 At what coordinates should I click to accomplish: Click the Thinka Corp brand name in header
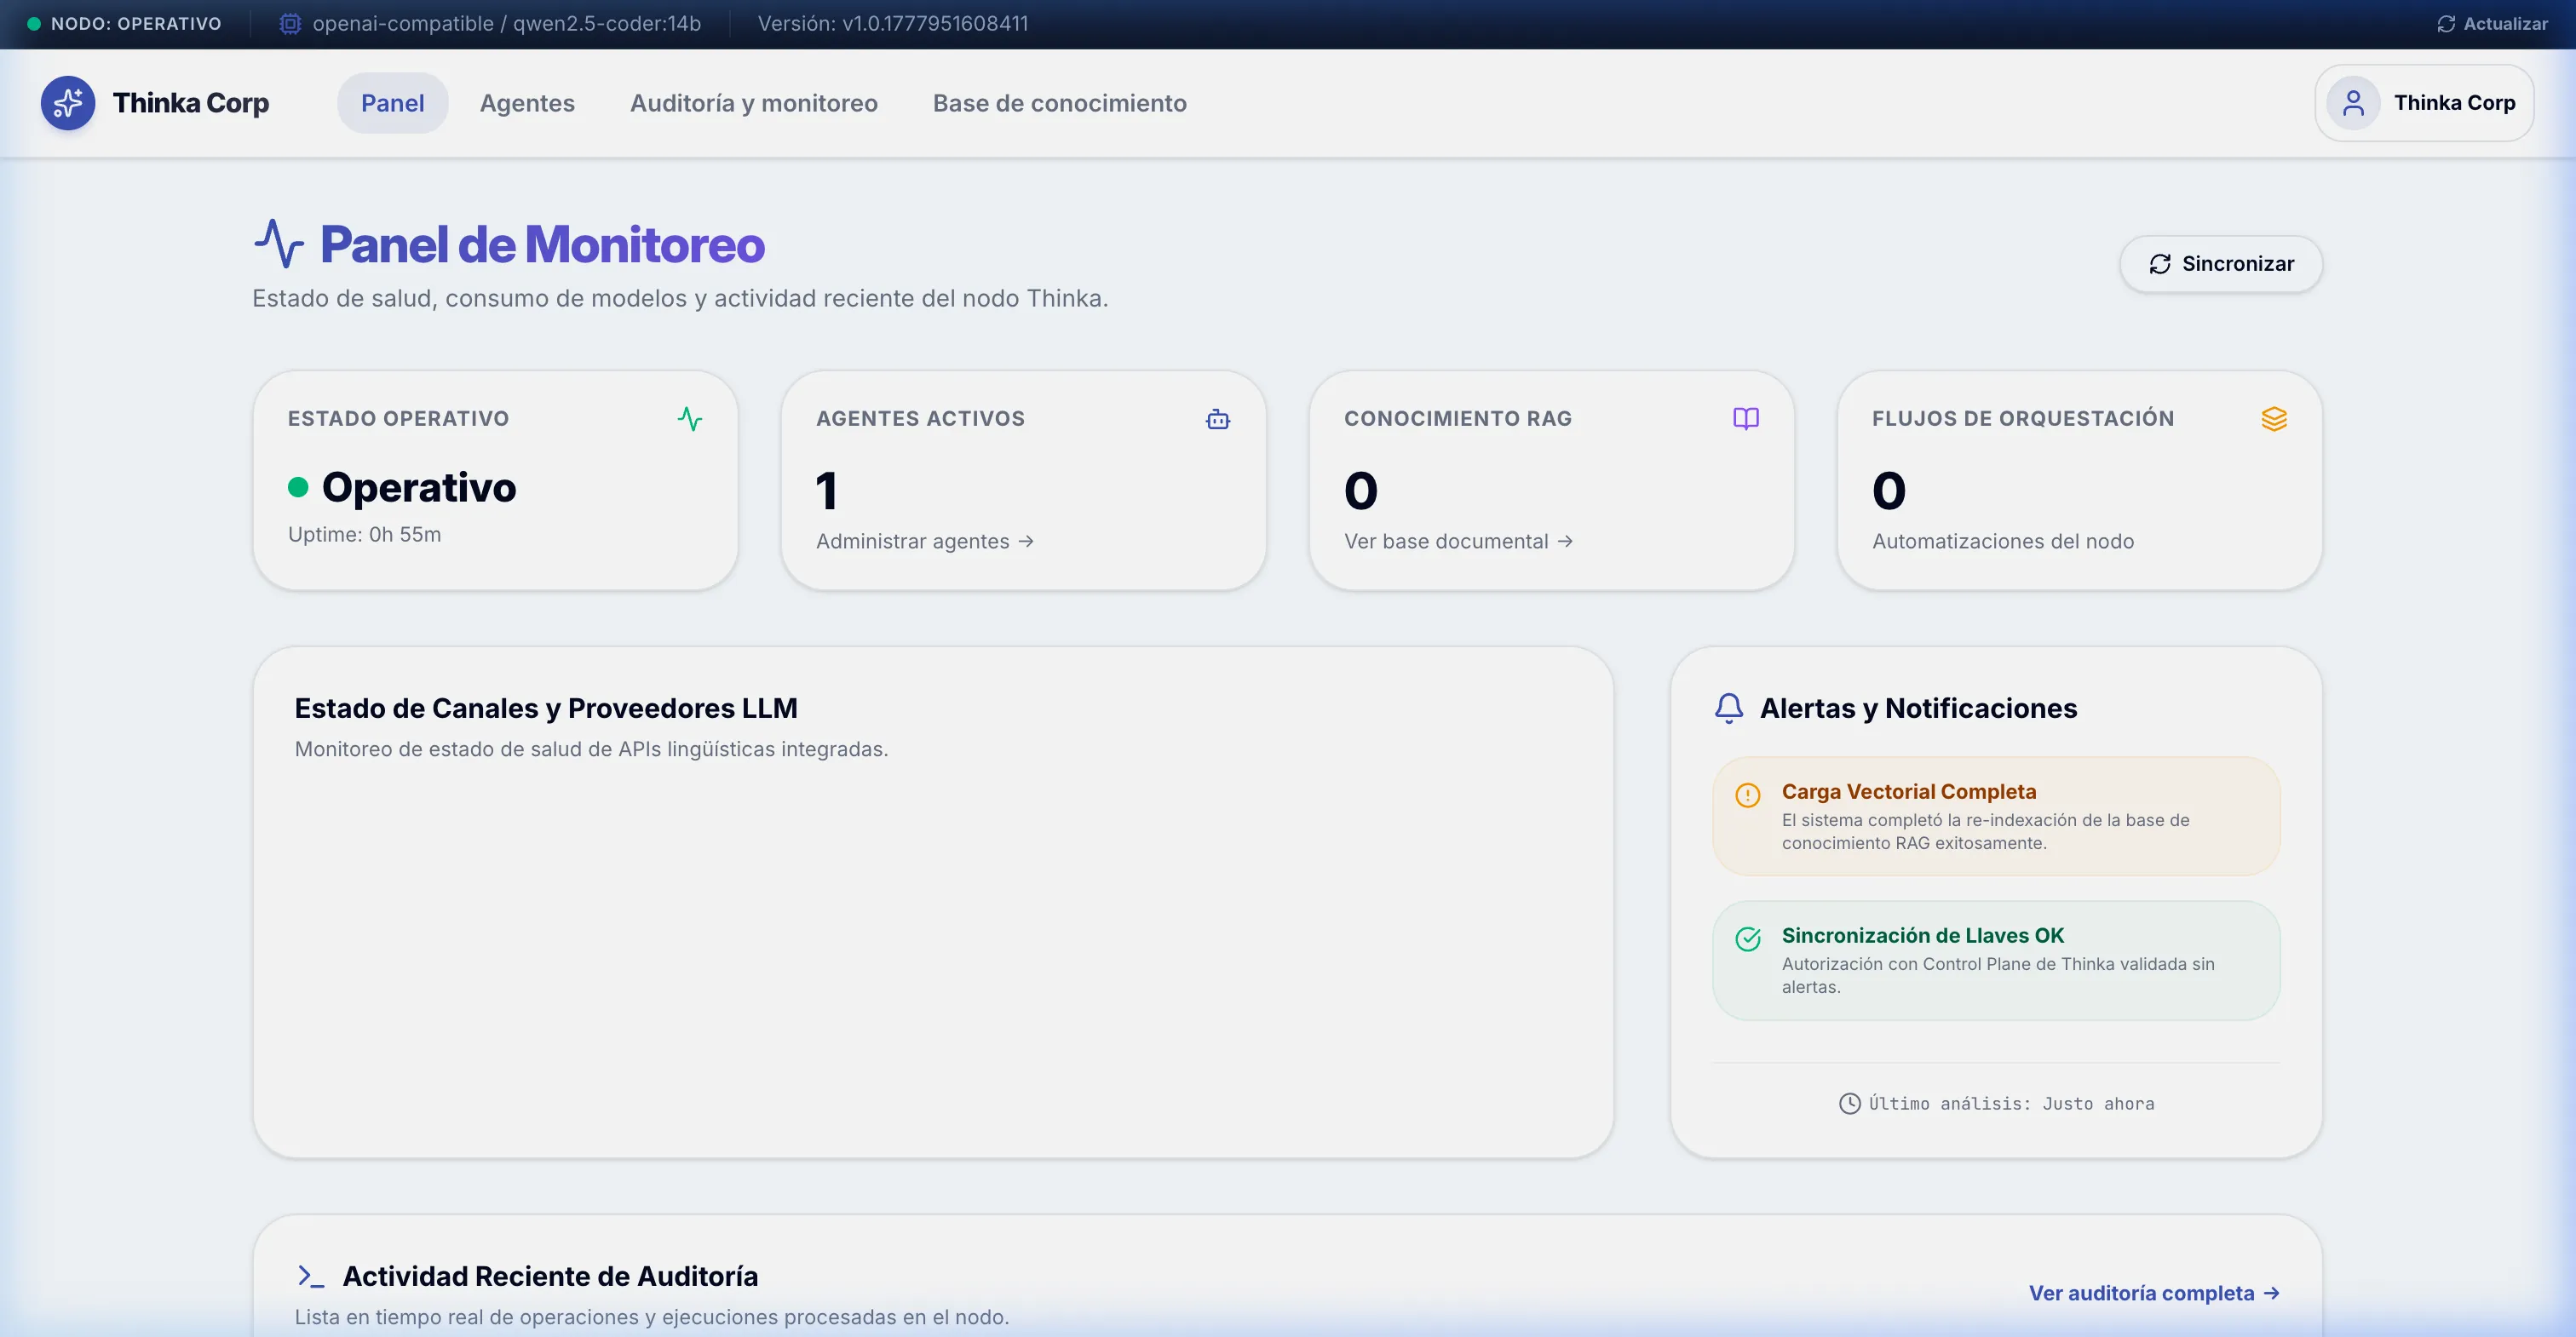tap(191, 103)
